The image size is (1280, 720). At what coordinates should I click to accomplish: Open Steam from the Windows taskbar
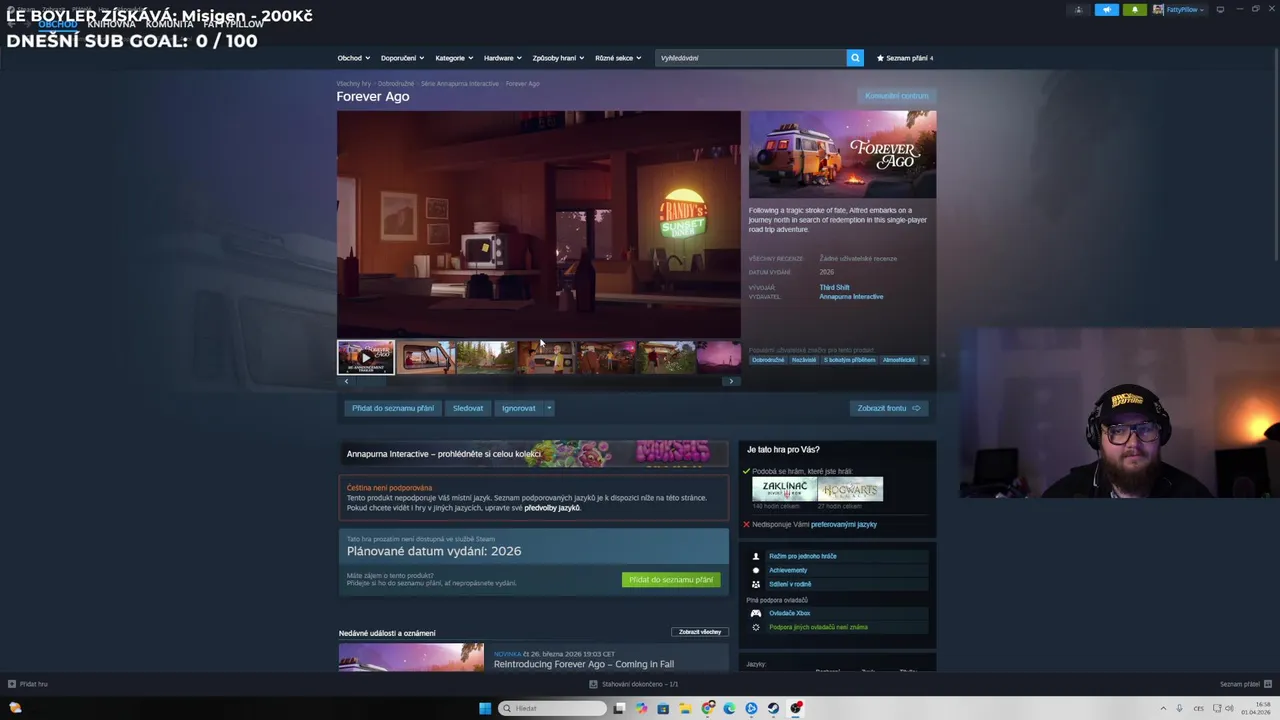[x=773, y=708]
